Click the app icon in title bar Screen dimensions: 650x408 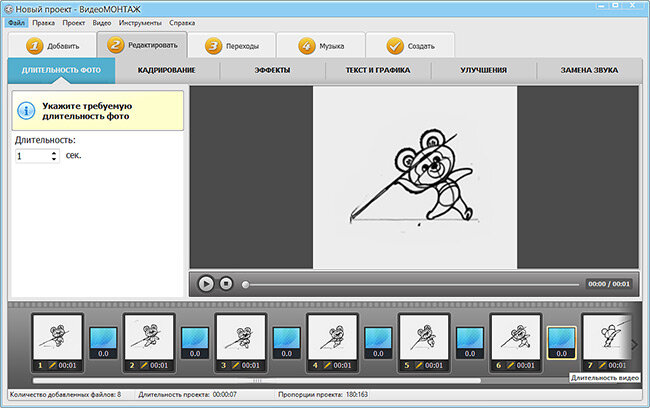tap(9, 9)
